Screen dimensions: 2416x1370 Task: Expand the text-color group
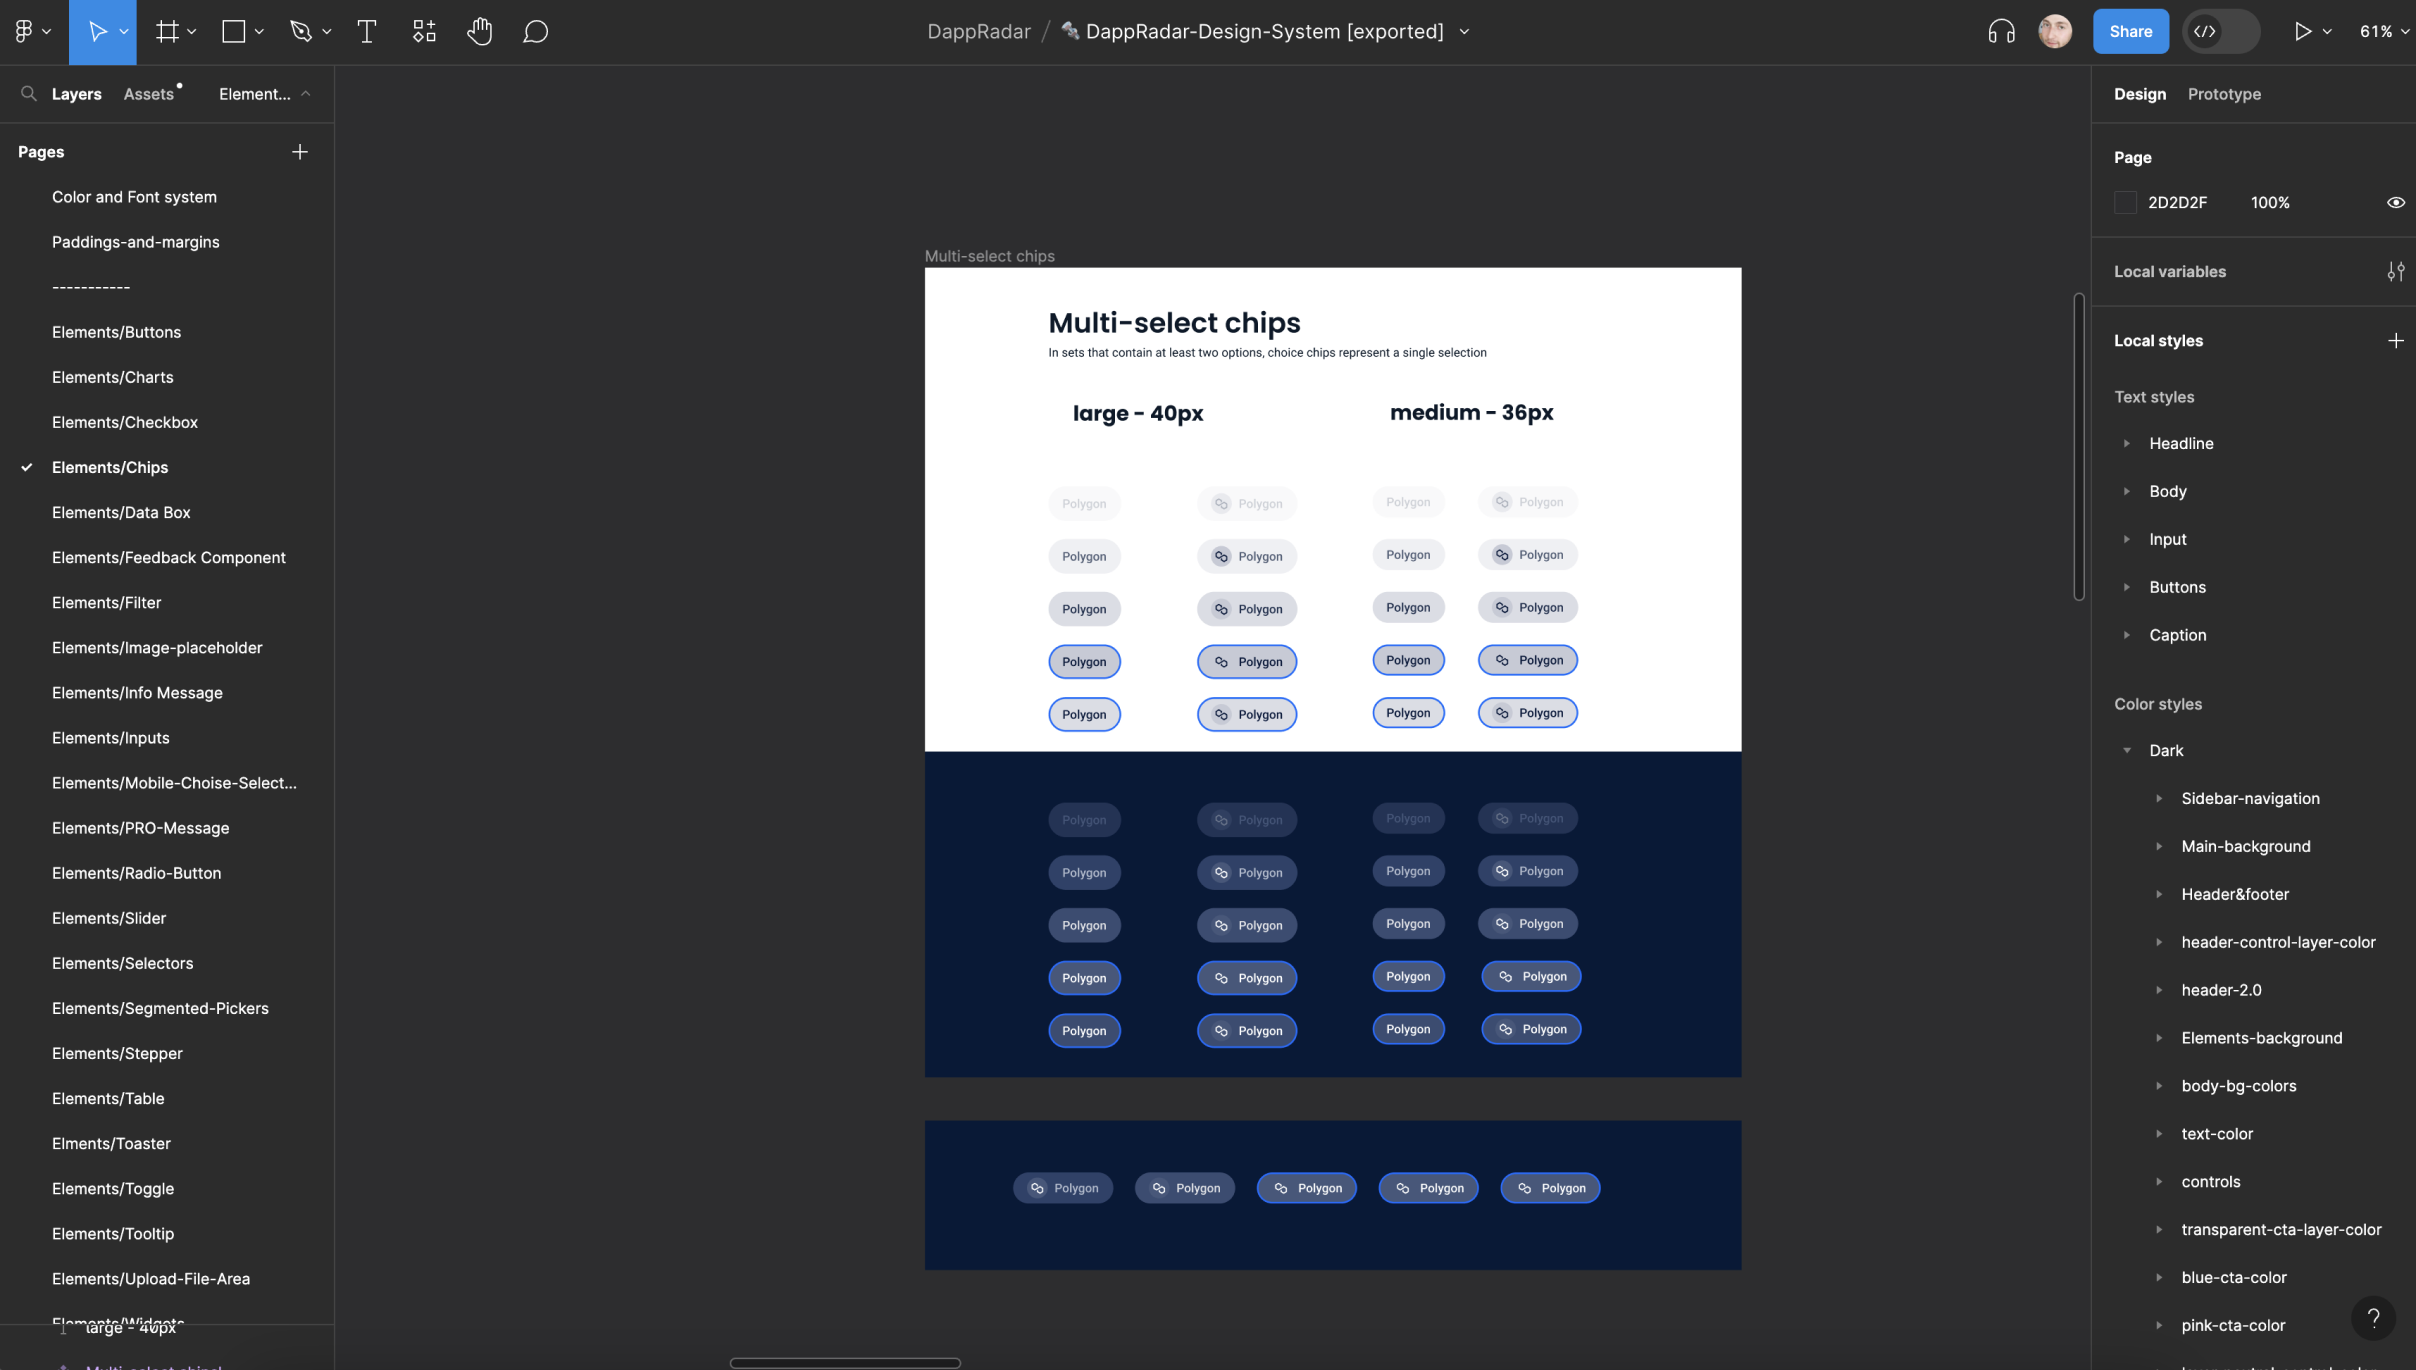(x=2159, y=1134)
